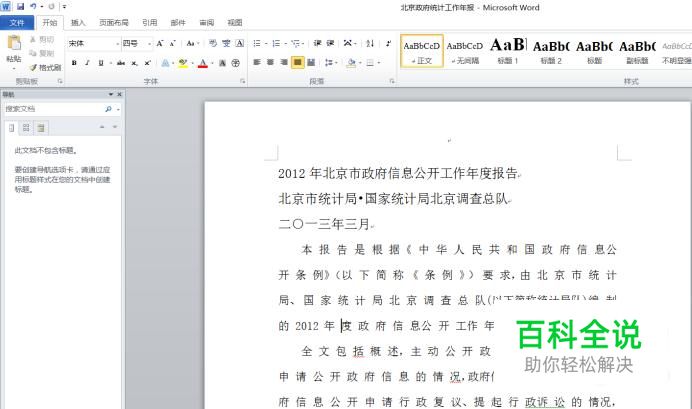Viewport: 692px width, 409px height.
Task: Apply strikethrough formatting
Action: tap(121, 63)
